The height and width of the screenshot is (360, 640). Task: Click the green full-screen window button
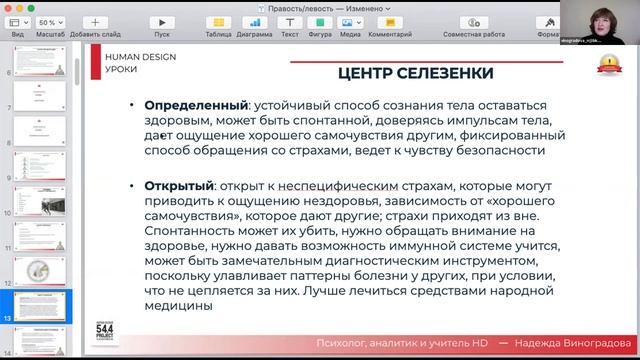pos(31,8)
